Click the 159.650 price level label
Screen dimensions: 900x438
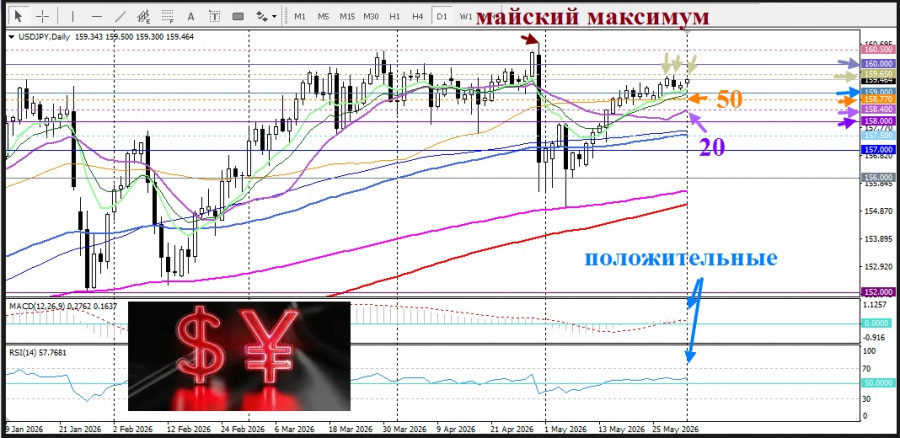click(x=878, y=75)
